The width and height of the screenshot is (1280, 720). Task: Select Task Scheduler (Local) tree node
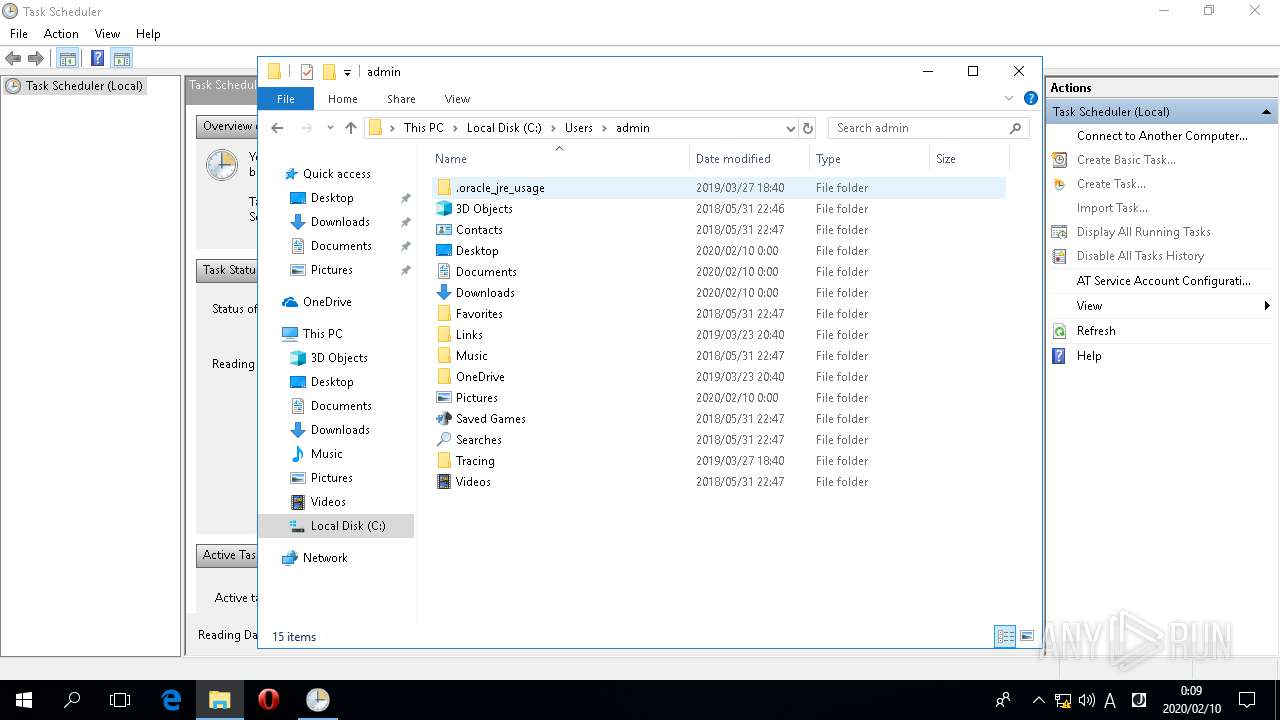(x=84, y=86)
